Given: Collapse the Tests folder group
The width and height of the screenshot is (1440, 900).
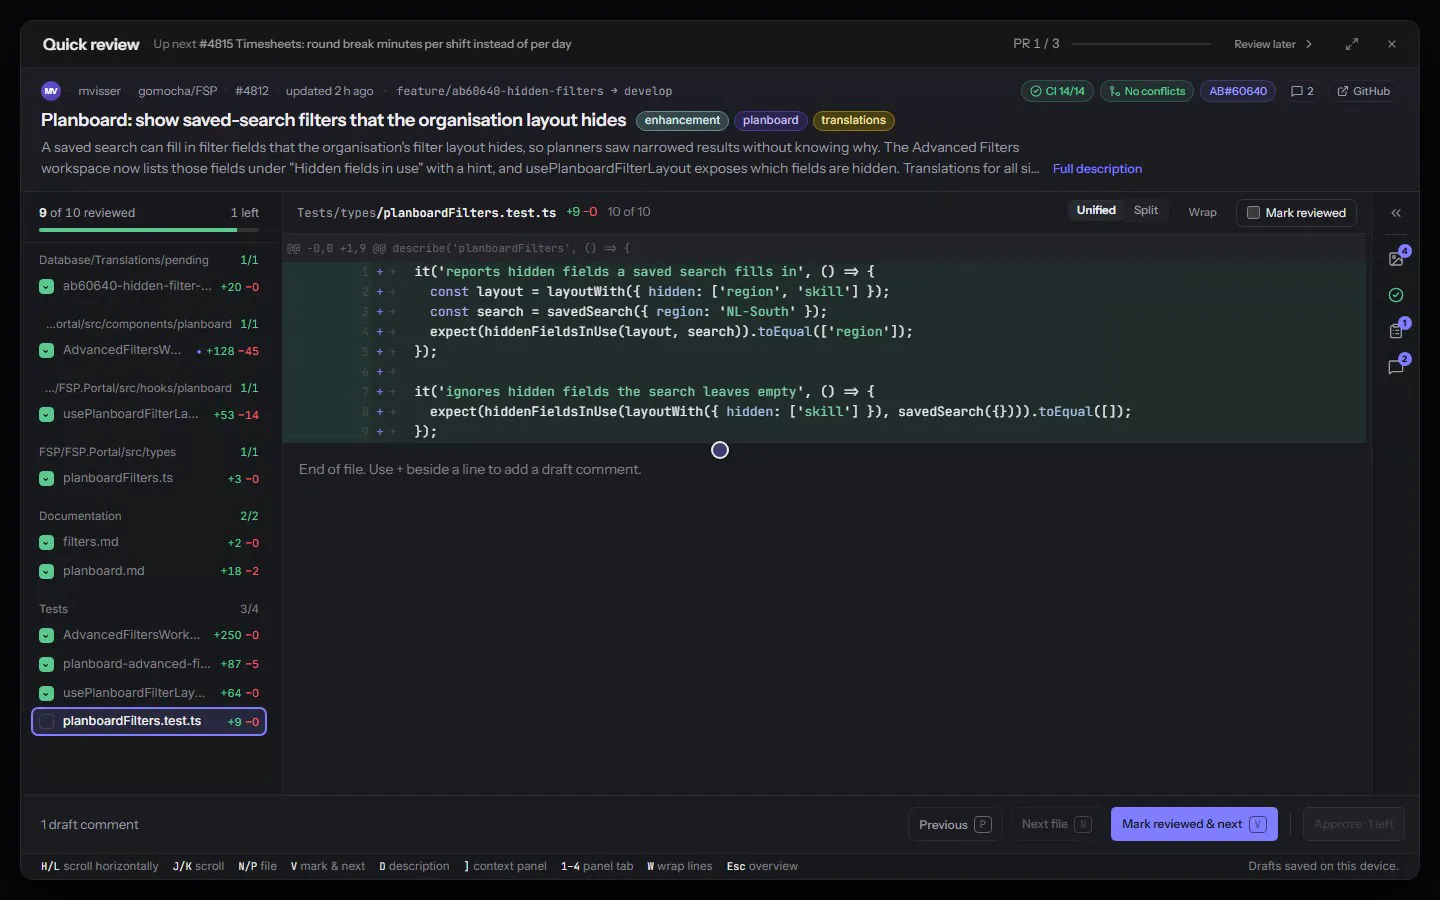Looking at the screenshot, I should point(148,609).
